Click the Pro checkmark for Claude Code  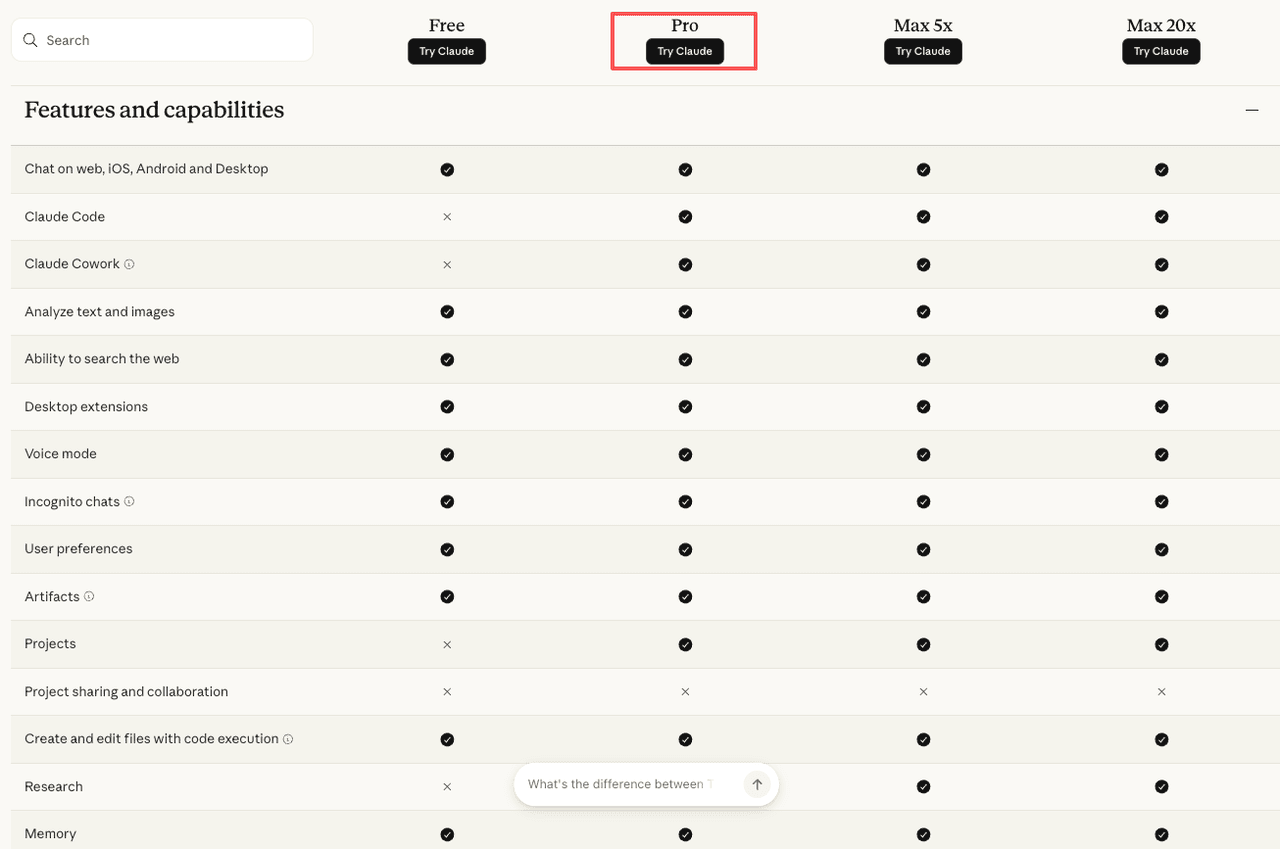pyautogui.click(x=685, y=216)
